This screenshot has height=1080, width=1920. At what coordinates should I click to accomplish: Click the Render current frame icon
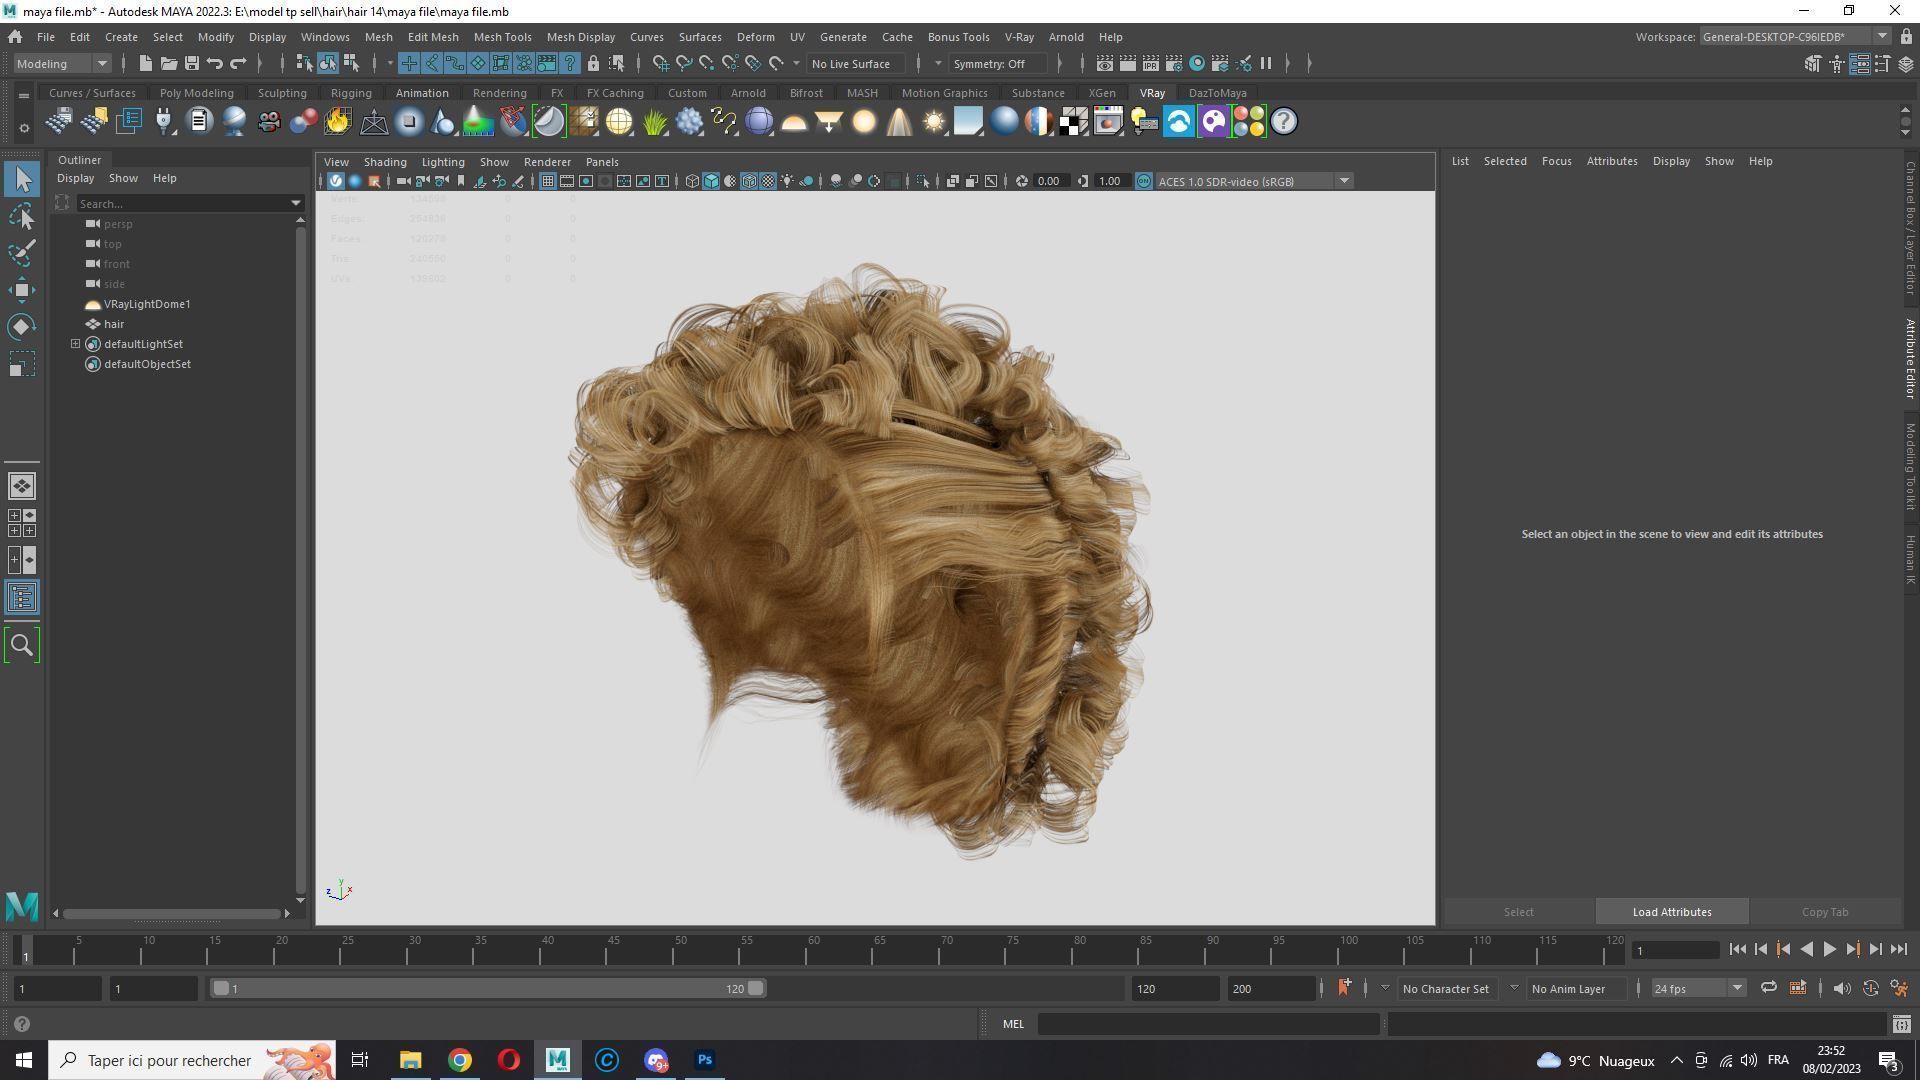[x=1128, y=63]
